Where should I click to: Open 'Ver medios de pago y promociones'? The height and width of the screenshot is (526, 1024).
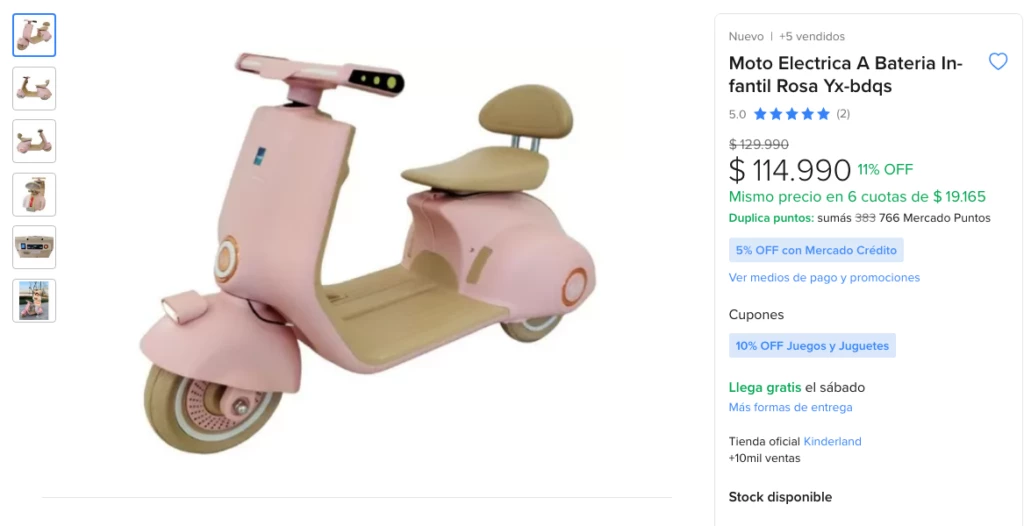(824, 278)
